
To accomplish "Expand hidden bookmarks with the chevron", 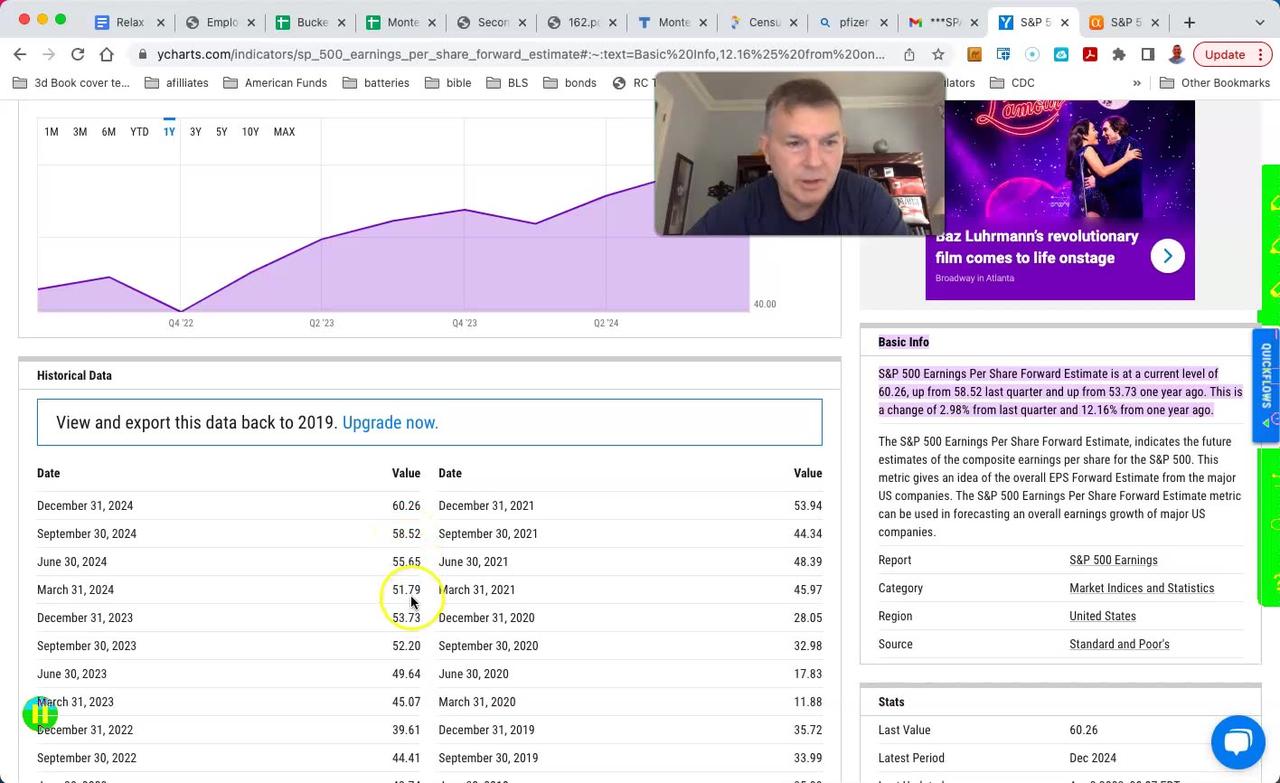I will (x=1135, y=83).
